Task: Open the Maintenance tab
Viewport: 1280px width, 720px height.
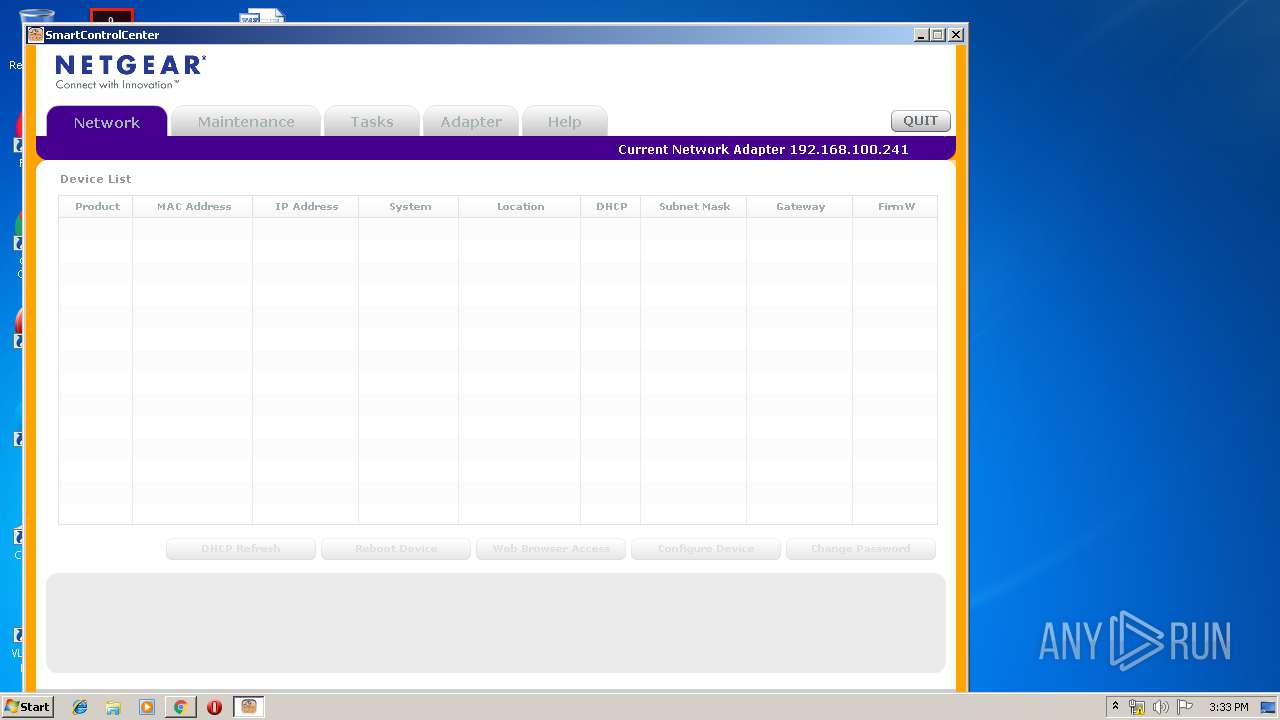Action: click(246, 121)
